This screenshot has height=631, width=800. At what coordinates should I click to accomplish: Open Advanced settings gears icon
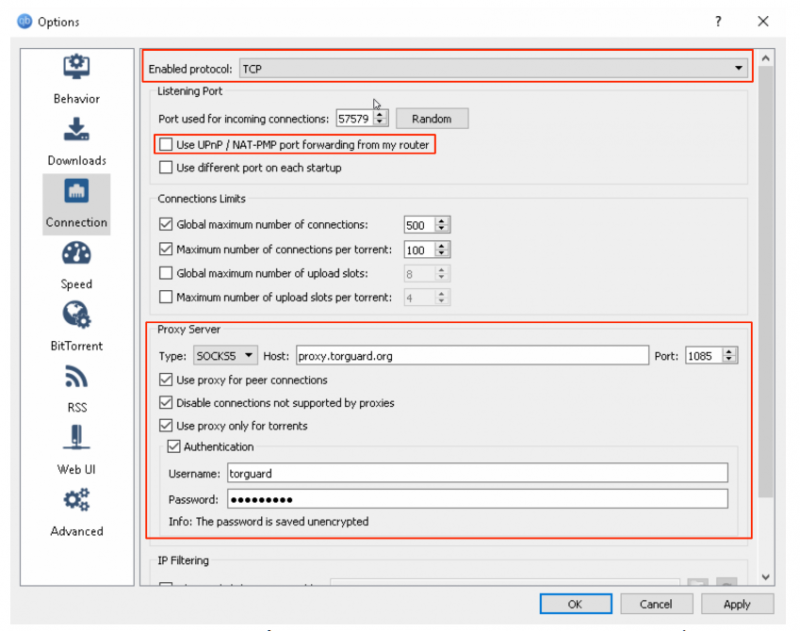coord(76,500)
